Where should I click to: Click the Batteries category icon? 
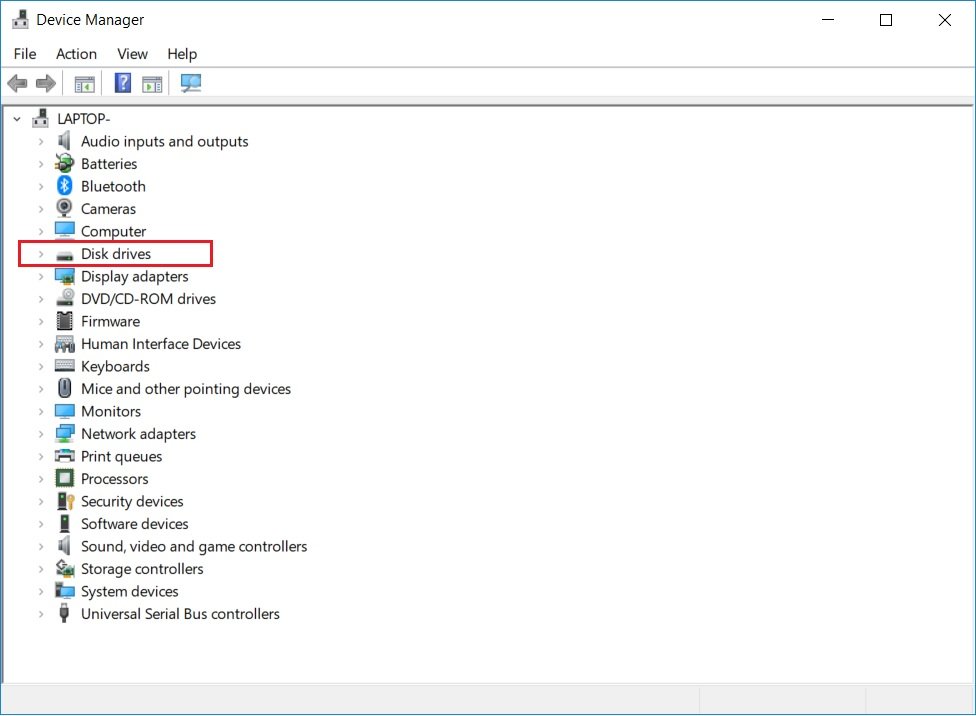[64, 164]
